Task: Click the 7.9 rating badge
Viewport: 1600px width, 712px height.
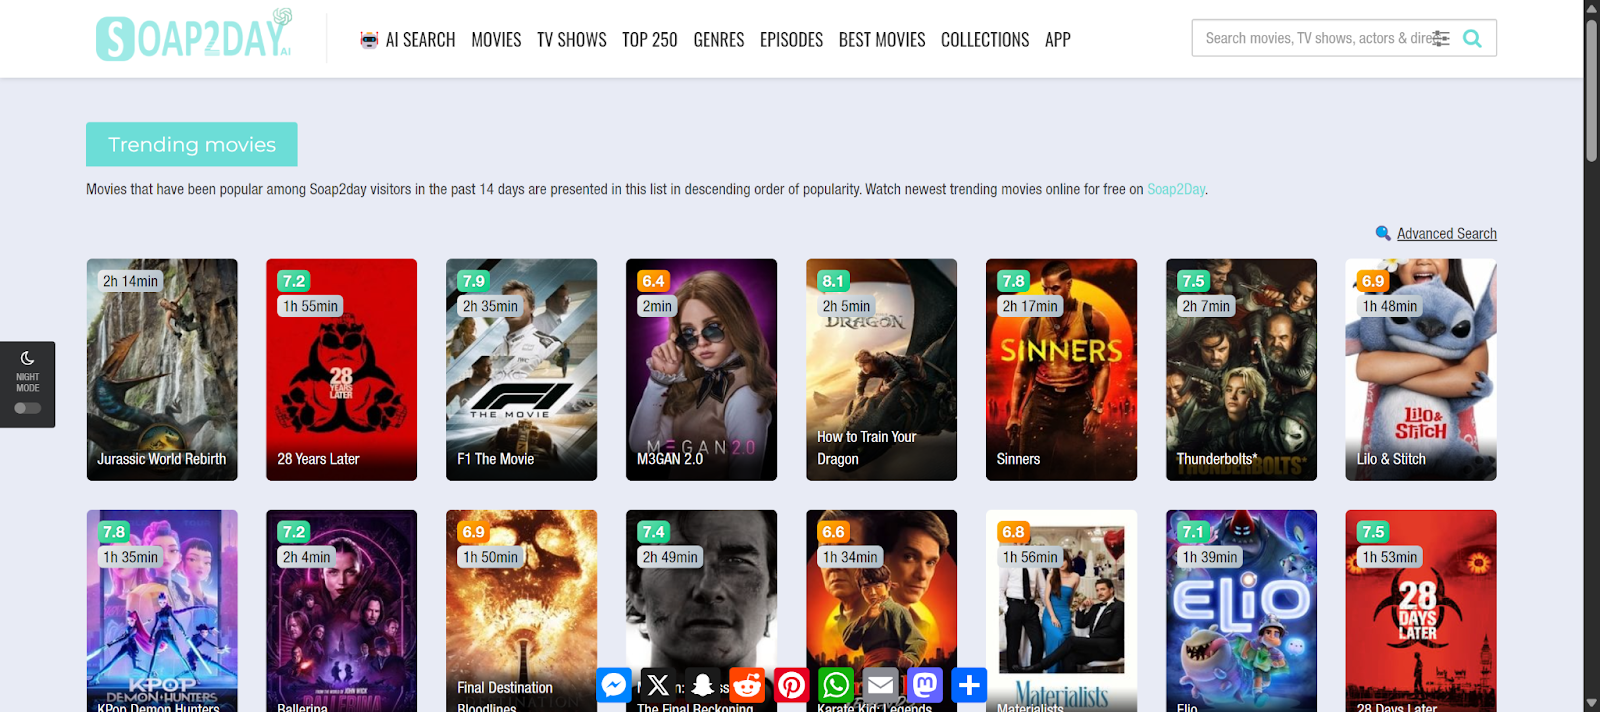Action: click(x=474, y=281)
